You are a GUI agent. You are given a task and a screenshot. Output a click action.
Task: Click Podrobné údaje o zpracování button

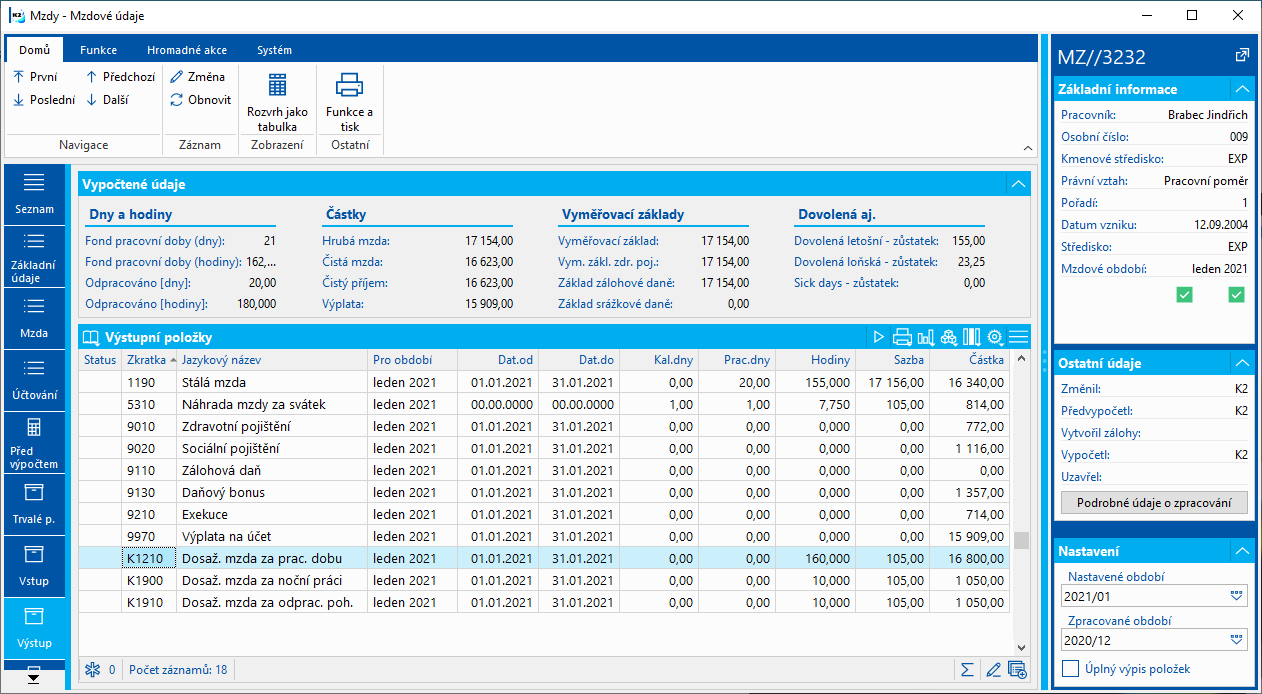(x=1154, y=502)
